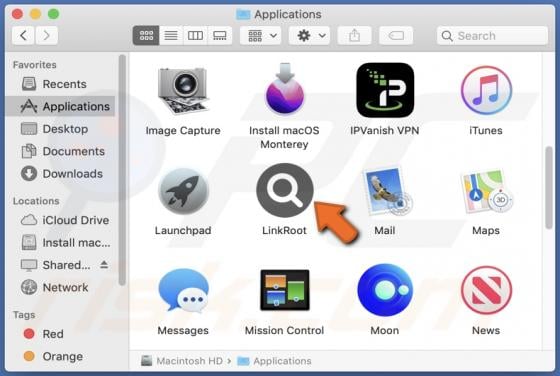This screenshot has height=376, width=560.
Task: Open Desktop in the sidebar
Action: click(61, 129)
